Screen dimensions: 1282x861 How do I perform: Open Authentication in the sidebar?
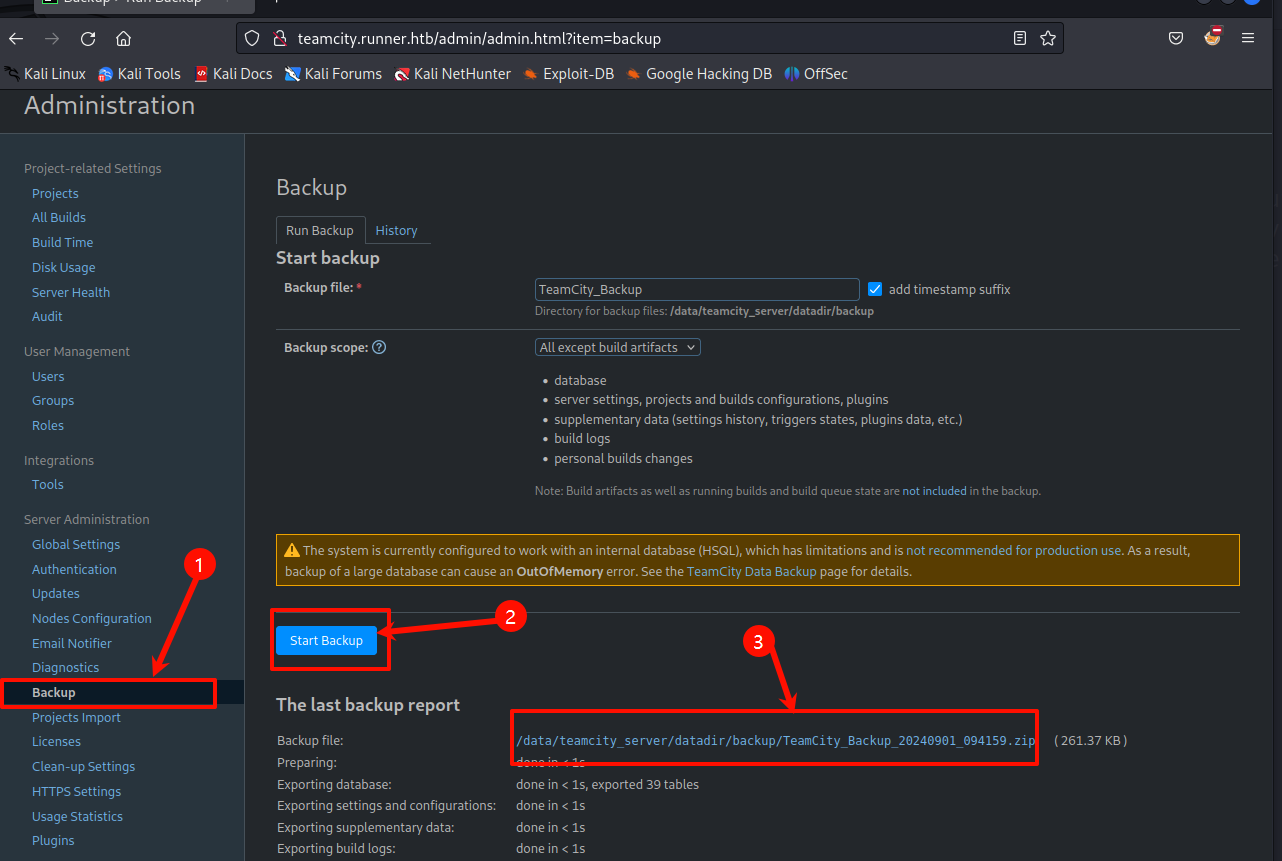point(74,569)
